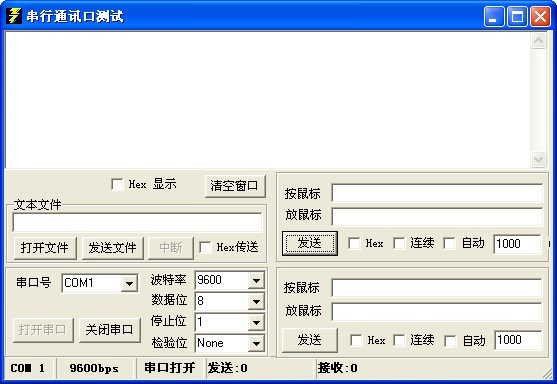The height and width of the screenshot is (384, 557).
Task: Open the 波特率 9600 dropdown
Action: (x=256, y=281)
